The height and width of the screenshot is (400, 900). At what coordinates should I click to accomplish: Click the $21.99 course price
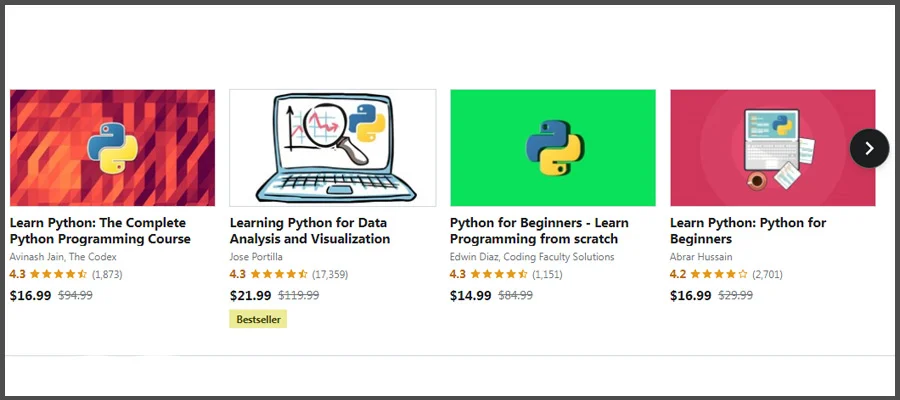[x=250, y=295]
